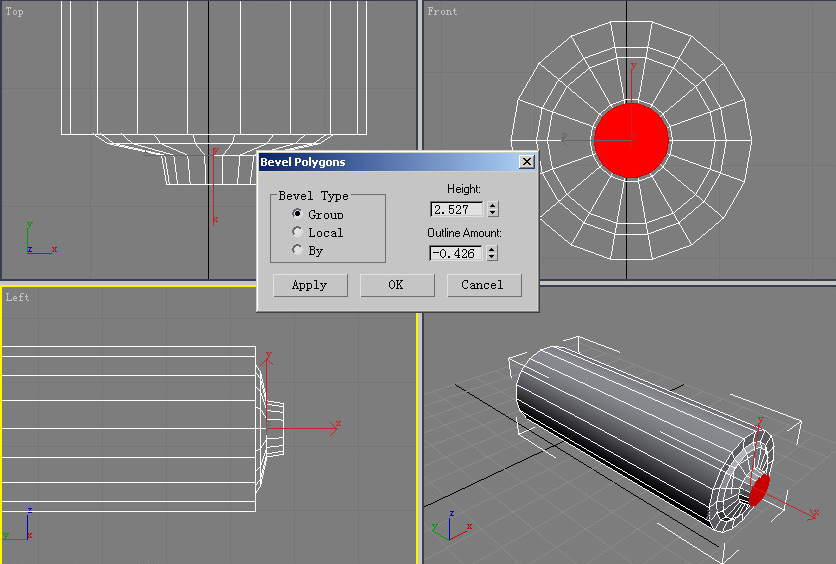Close the Bevel Polygons dialog with X
This screenshot has height=564, width=836.
[x=526, y=161]
